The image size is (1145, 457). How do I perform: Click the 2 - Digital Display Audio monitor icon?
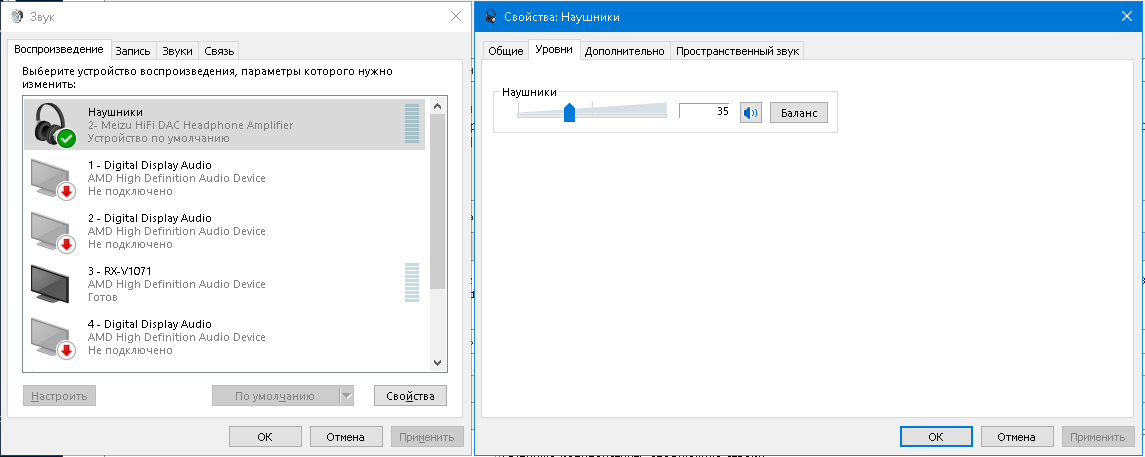click(53, 230)
